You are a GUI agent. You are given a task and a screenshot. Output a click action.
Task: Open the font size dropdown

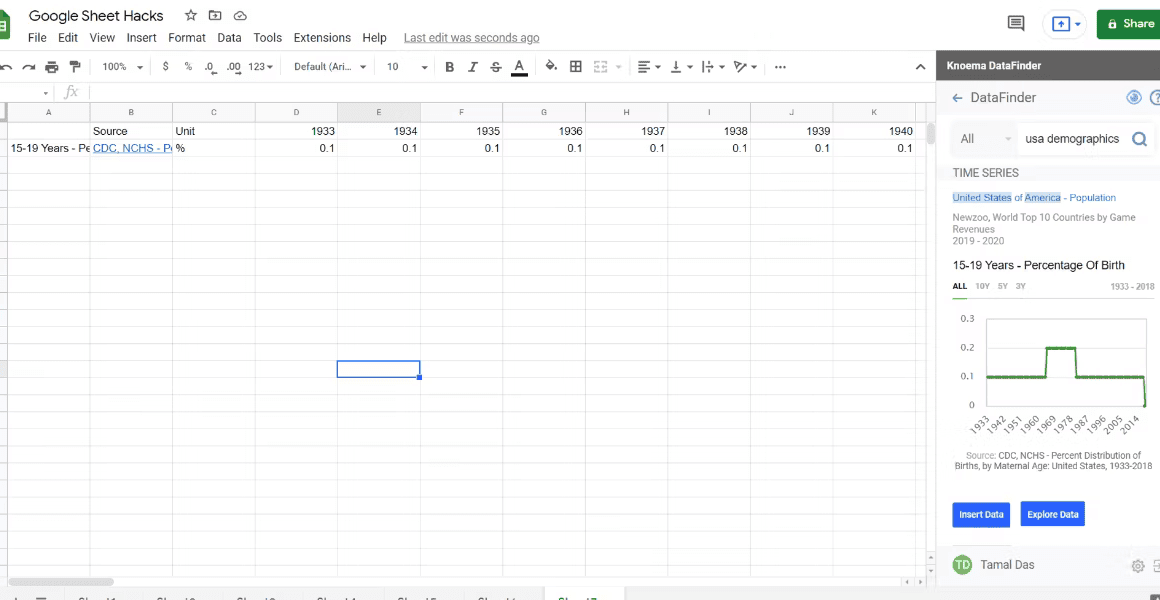[407, 67]
